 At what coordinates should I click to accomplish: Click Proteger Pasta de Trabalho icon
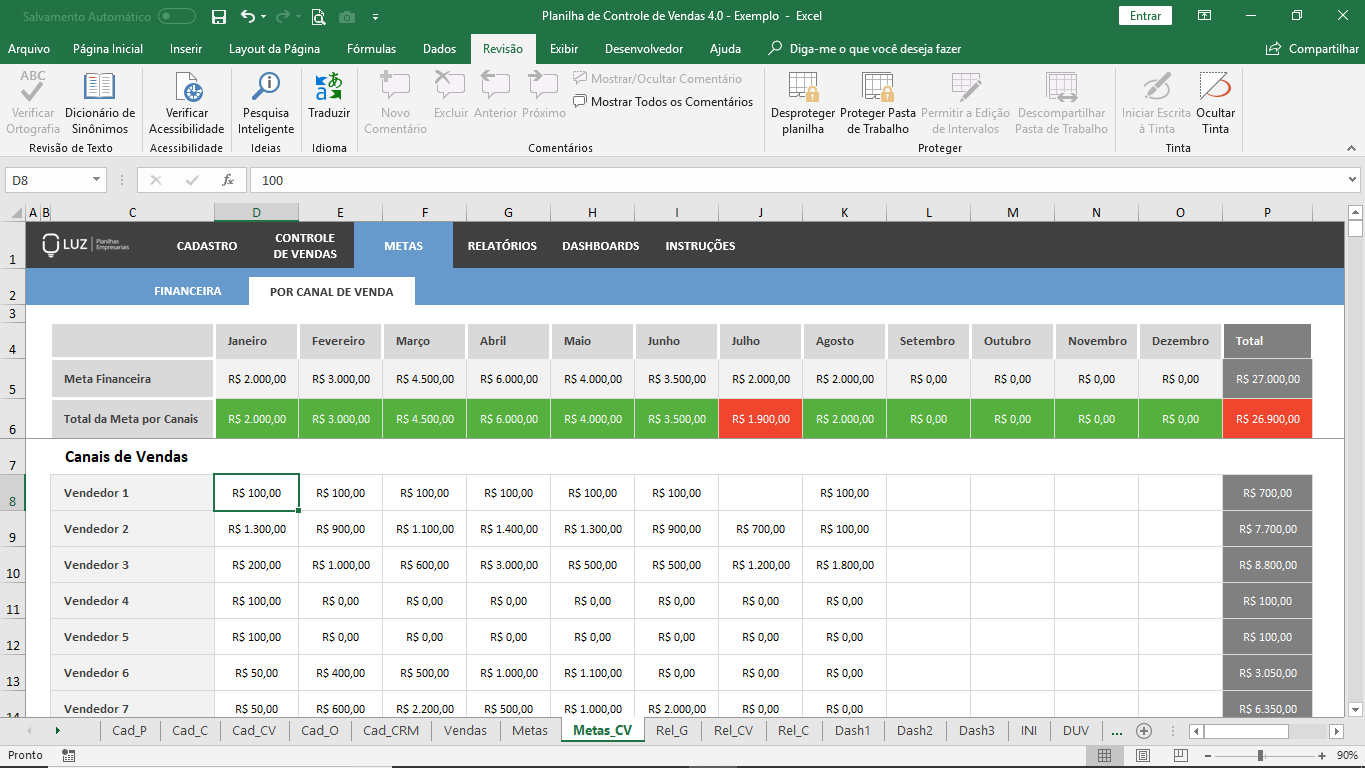point(877,88)
